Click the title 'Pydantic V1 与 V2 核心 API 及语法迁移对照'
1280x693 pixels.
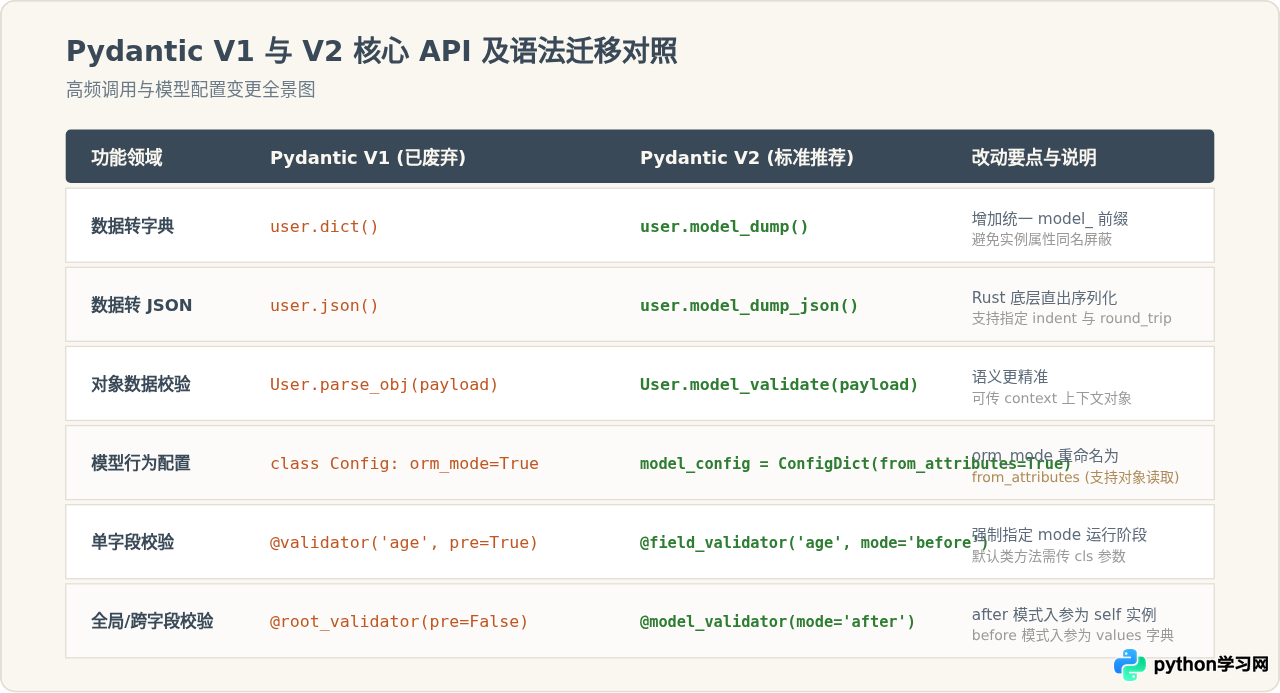[371, 51]
